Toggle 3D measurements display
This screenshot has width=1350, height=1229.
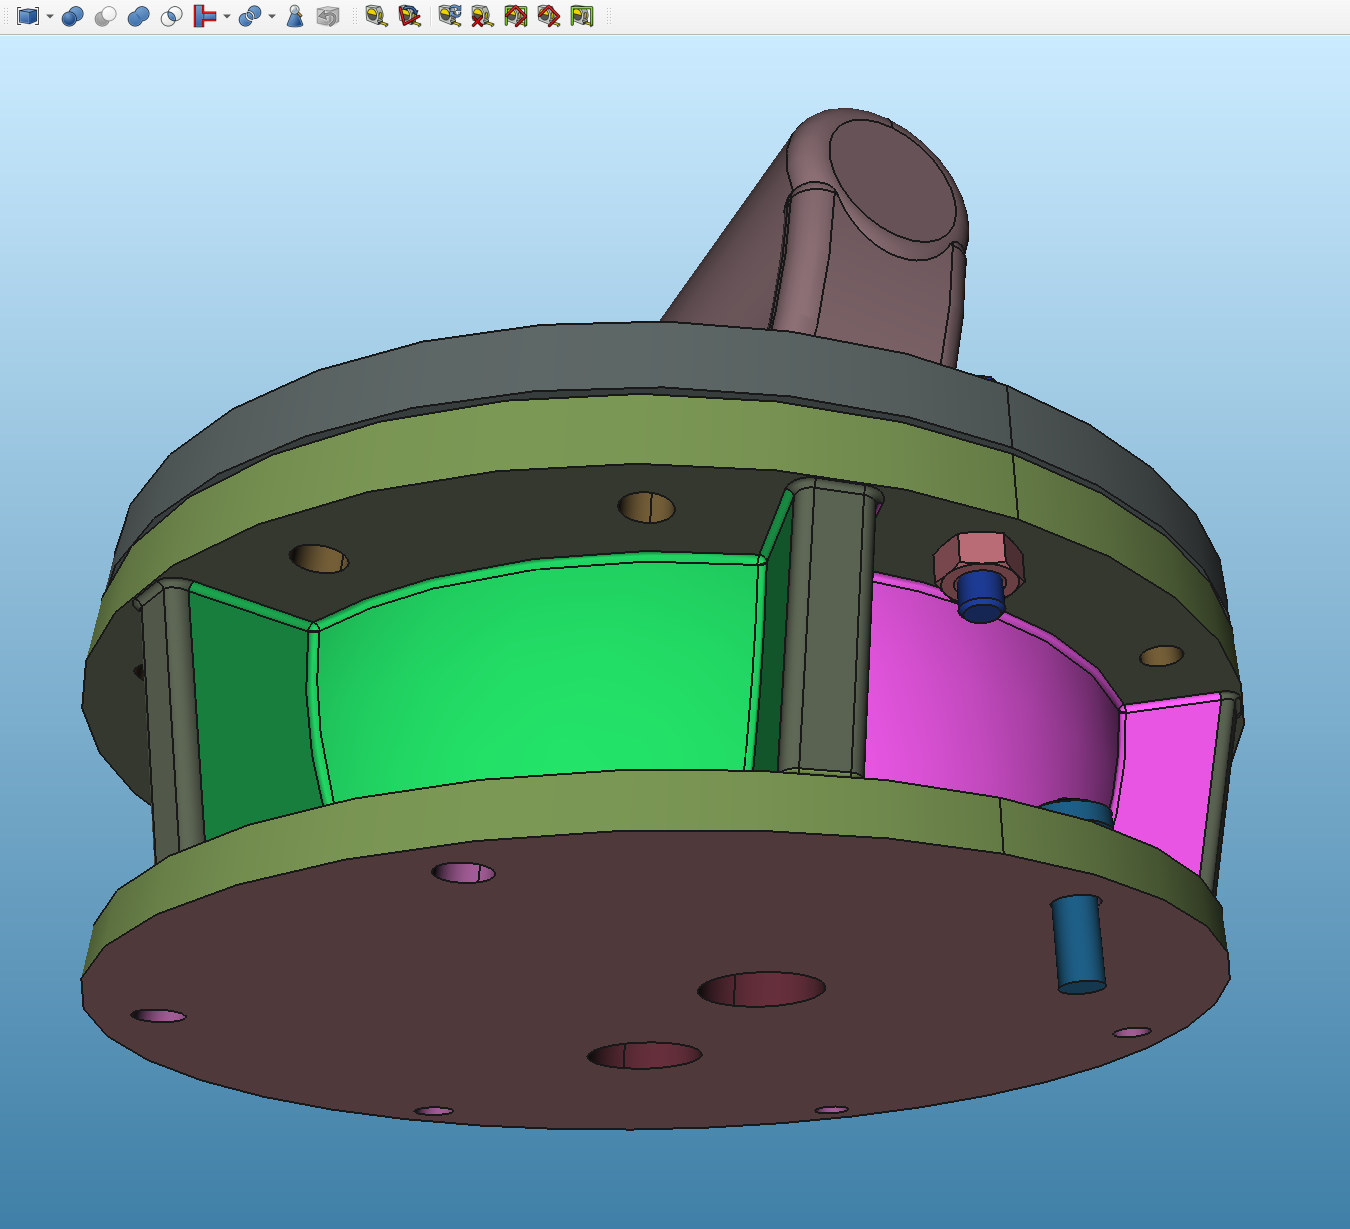pos(549,16)
